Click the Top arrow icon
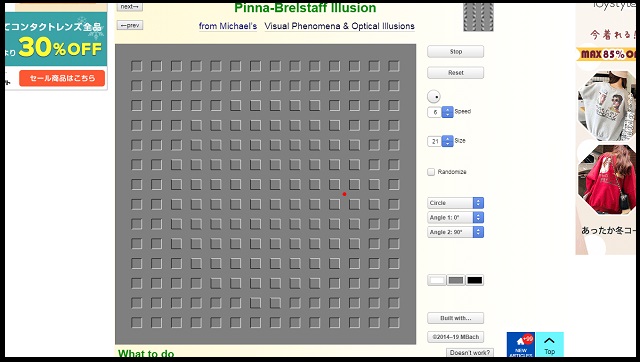Image resolution: width=640 pixels, height=362 pixels. (x=549, y=340)
